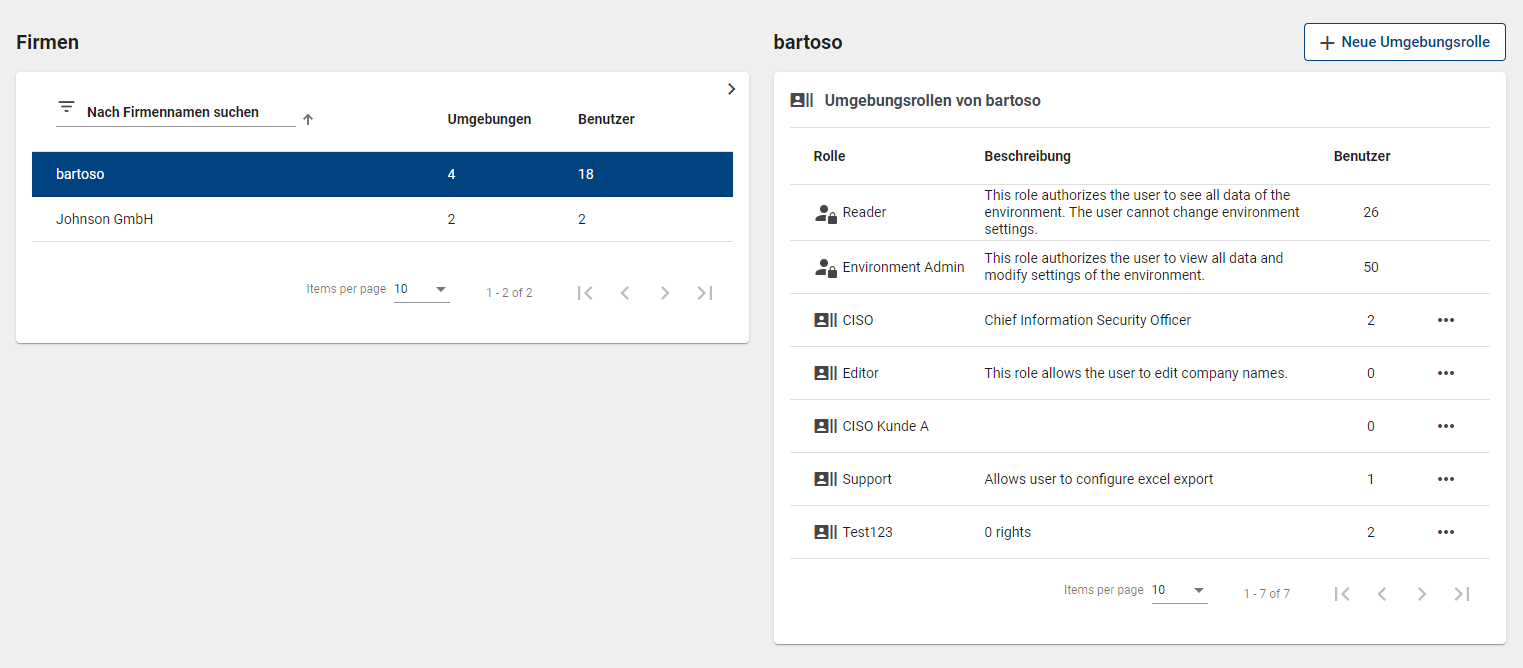
Task: Go to first page of roles table
Action: click(x=1342, y=594)
